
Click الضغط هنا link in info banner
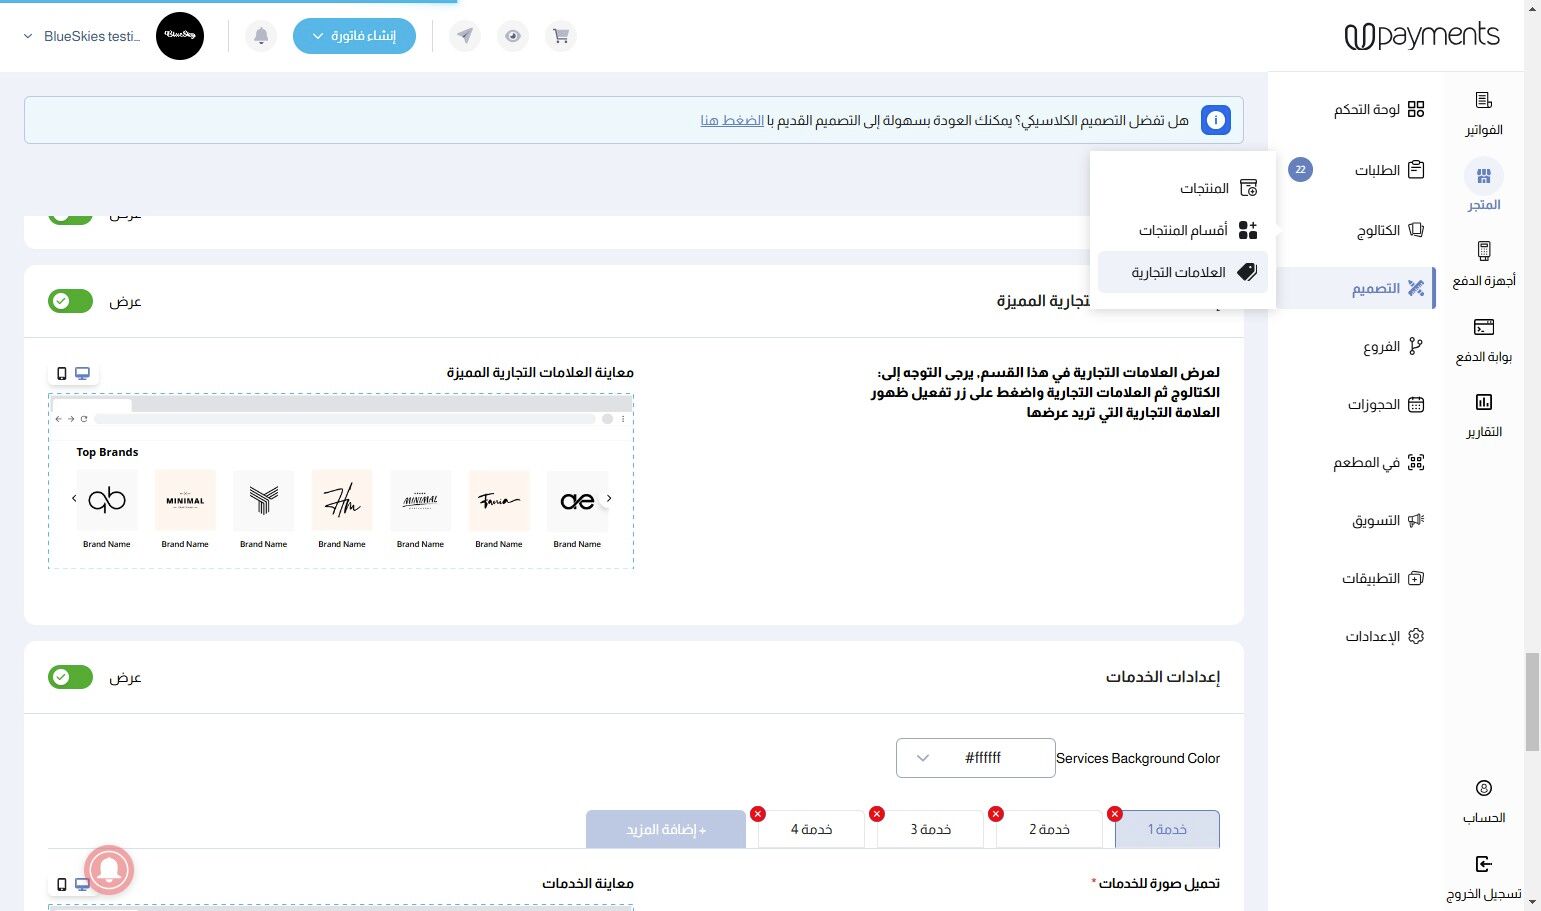point(732,120)
